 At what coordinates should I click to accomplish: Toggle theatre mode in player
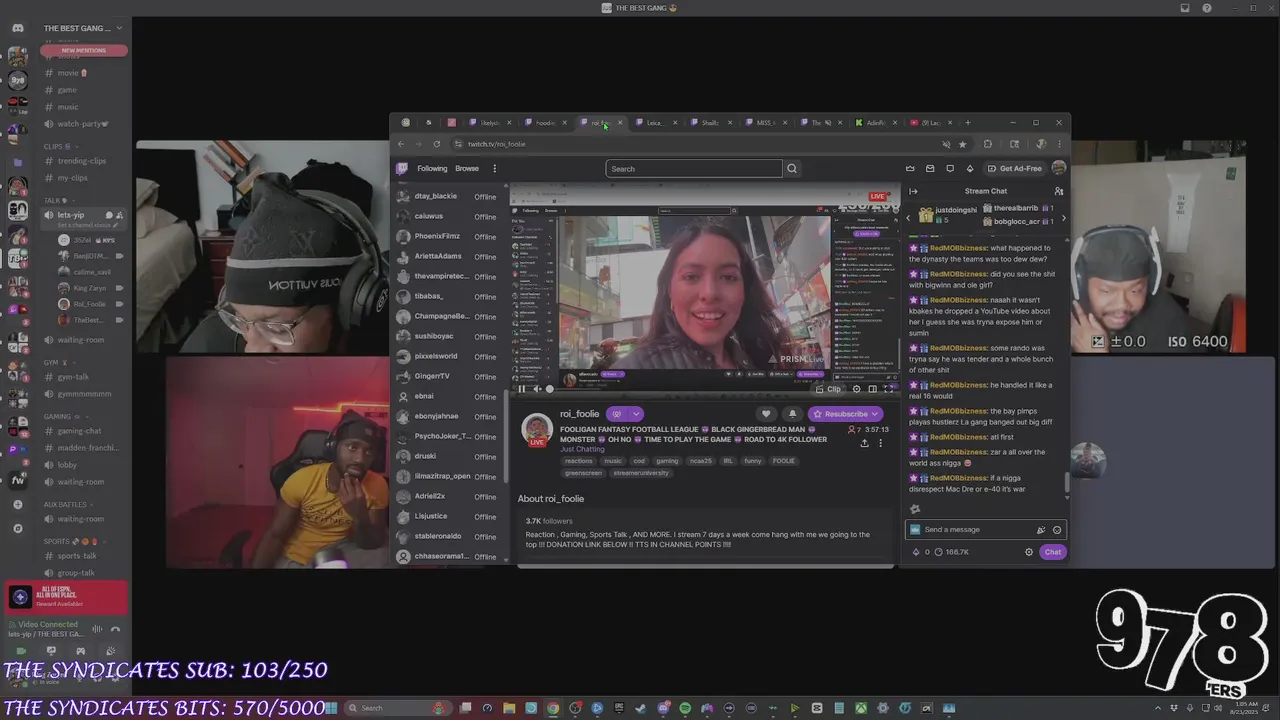coord(872,389)
